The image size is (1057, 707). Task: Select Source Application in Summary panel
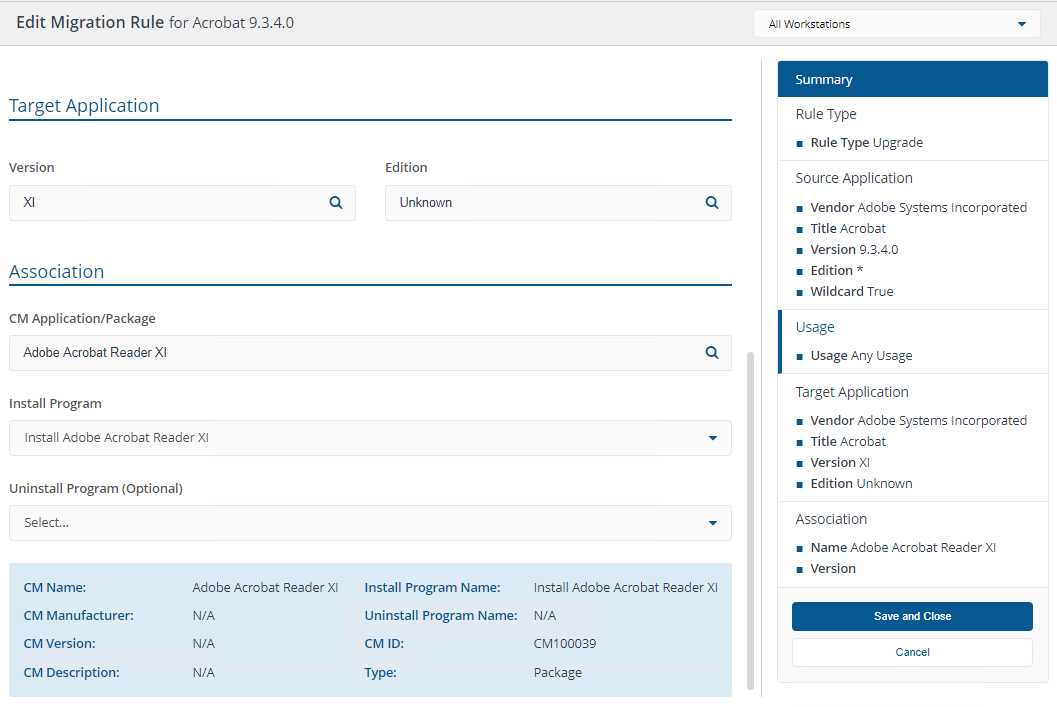click(854, 178)
